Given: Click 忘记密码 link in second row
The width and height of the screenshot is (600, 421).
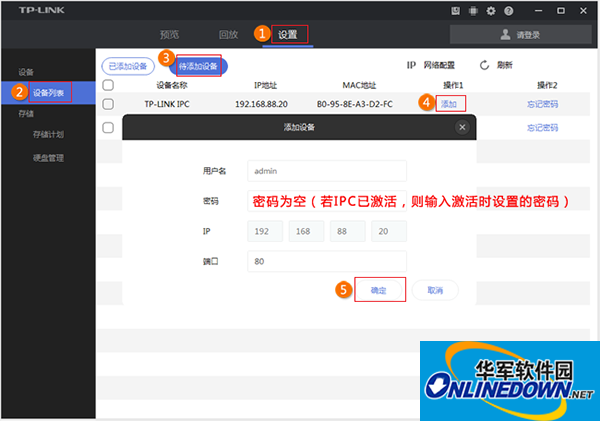Looking at the screenshot, I should tap(543, 127).
